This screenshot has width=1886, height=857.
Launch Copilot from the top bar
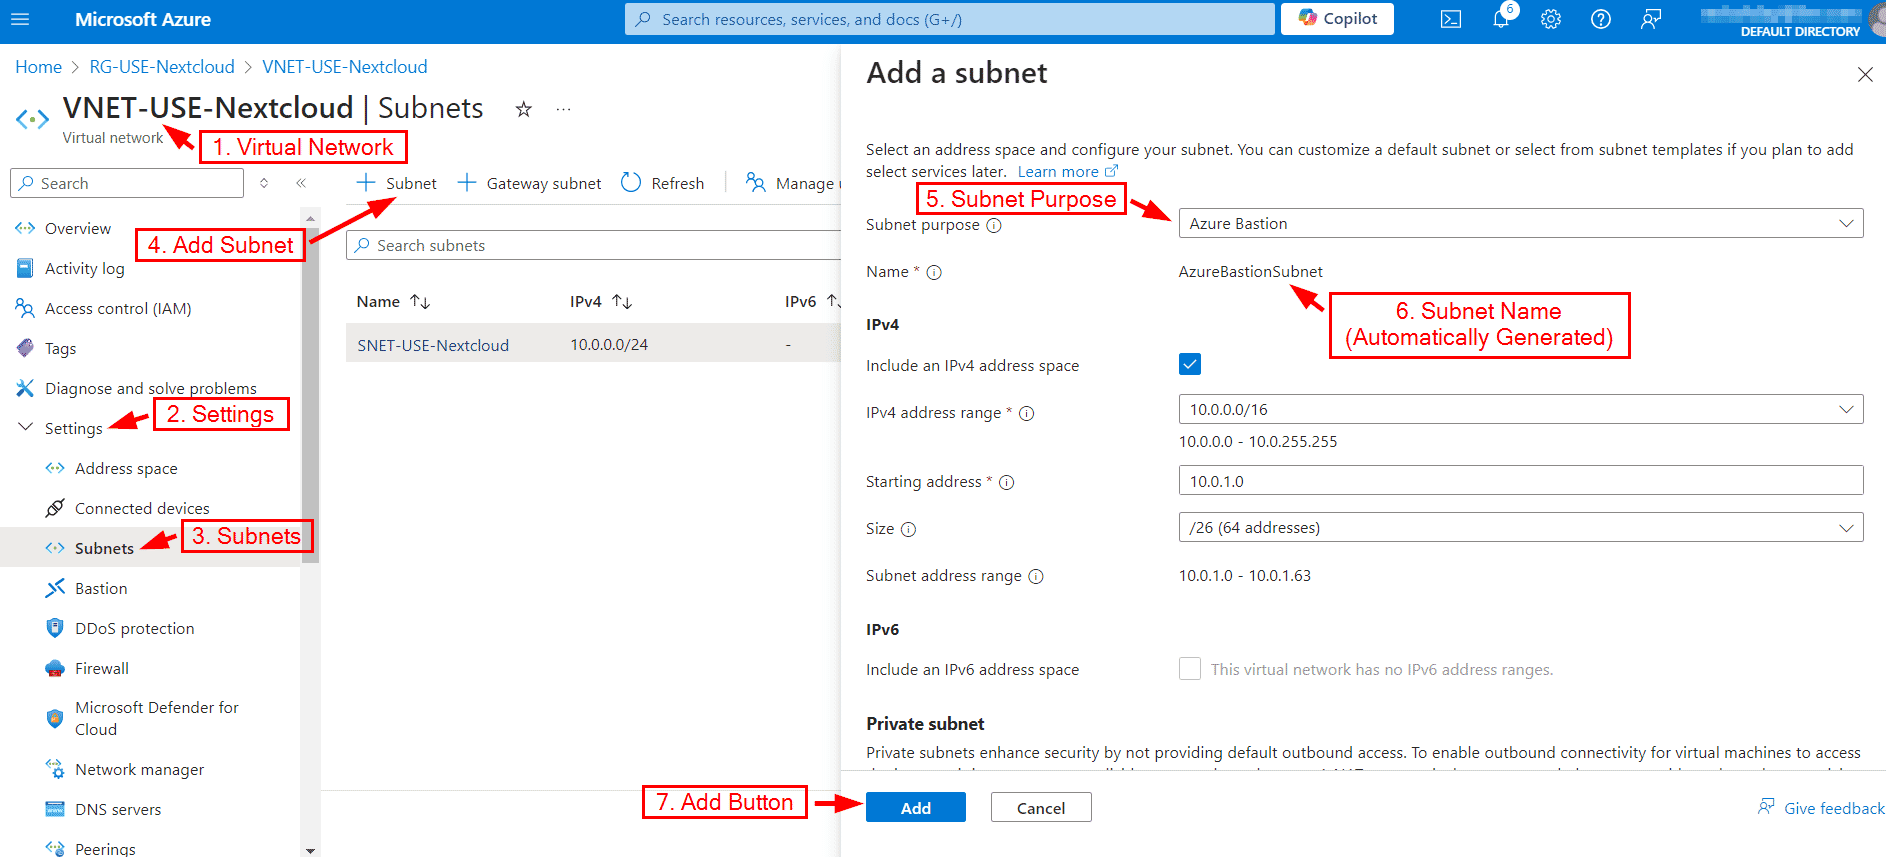[1337, 19]
